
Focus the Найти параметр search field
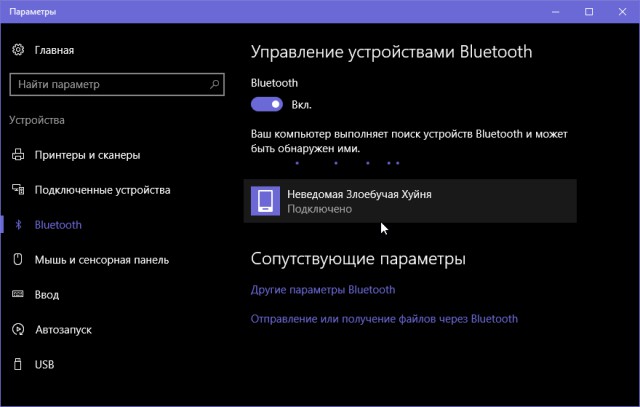(117, 85)
